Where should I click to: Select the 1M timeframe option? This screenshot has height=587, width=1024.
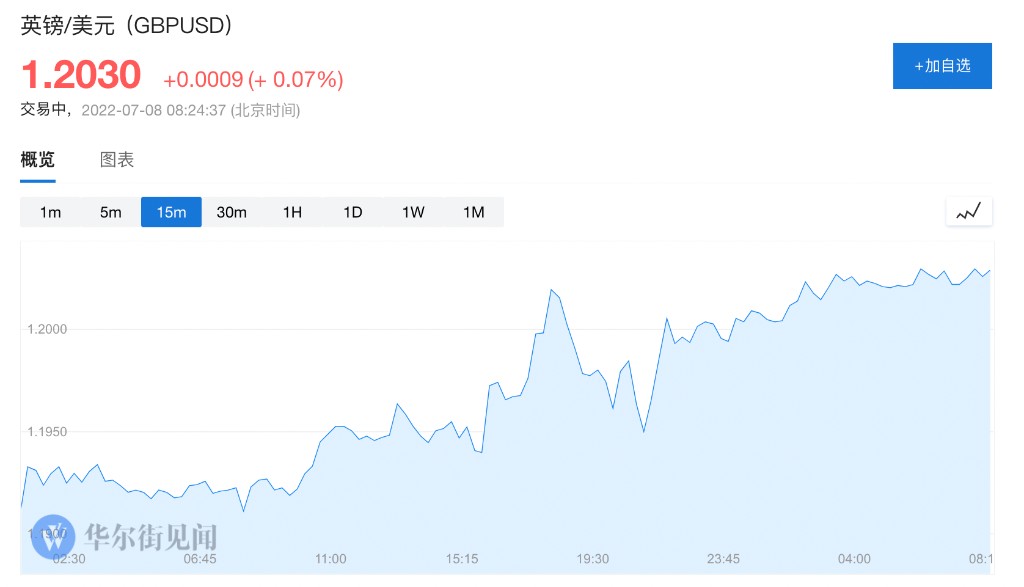tap(473, 212)
